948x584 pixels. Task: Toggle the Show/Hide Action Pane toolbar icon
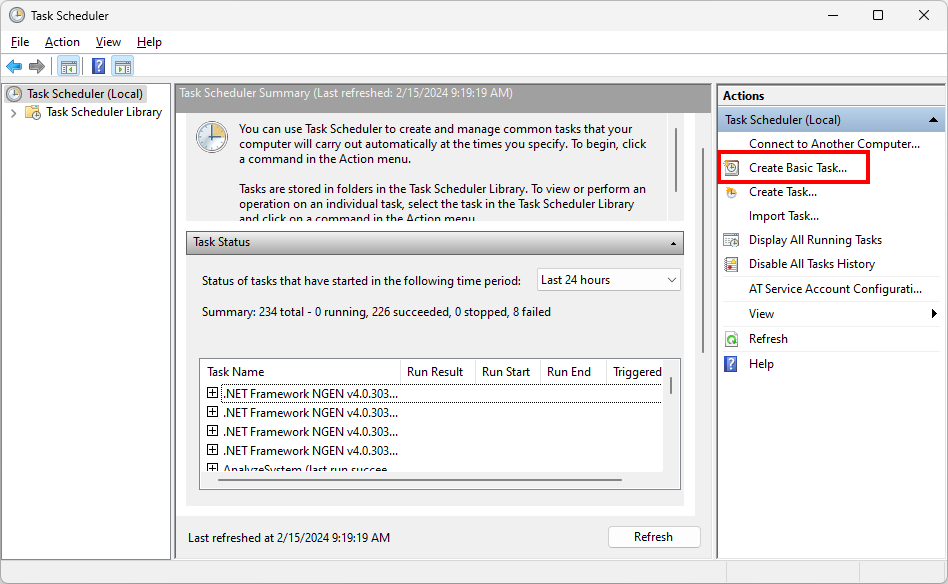pos(123,67)
